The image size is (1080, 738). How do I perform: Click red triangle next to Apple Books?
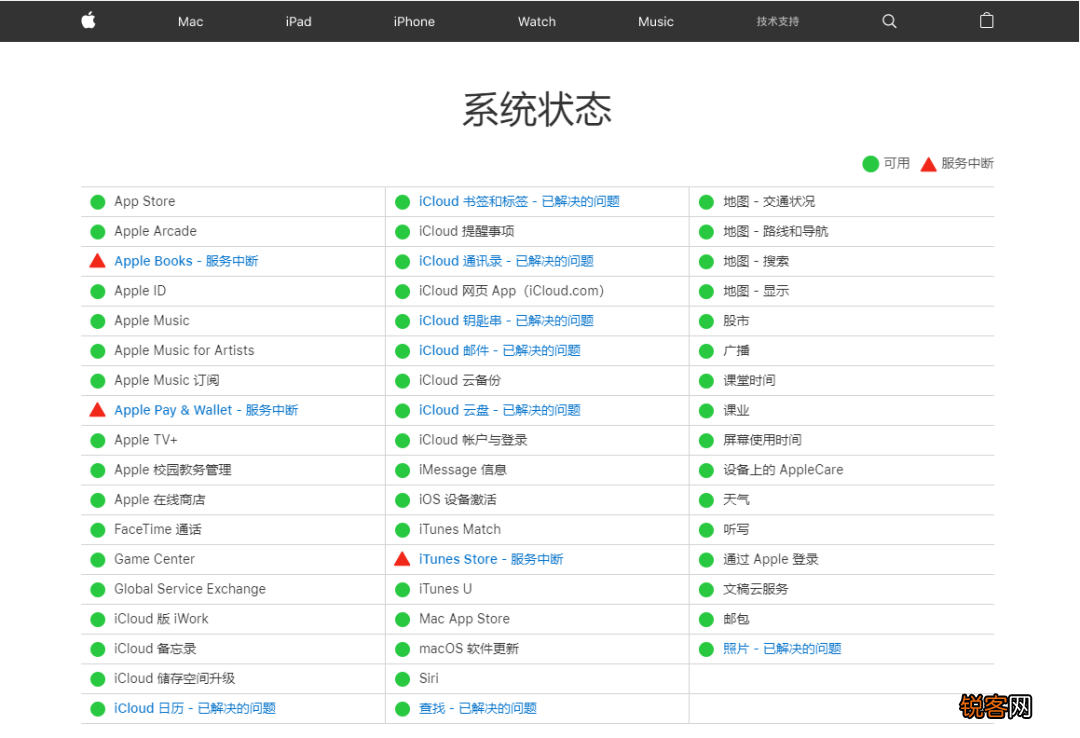point(98,260)
